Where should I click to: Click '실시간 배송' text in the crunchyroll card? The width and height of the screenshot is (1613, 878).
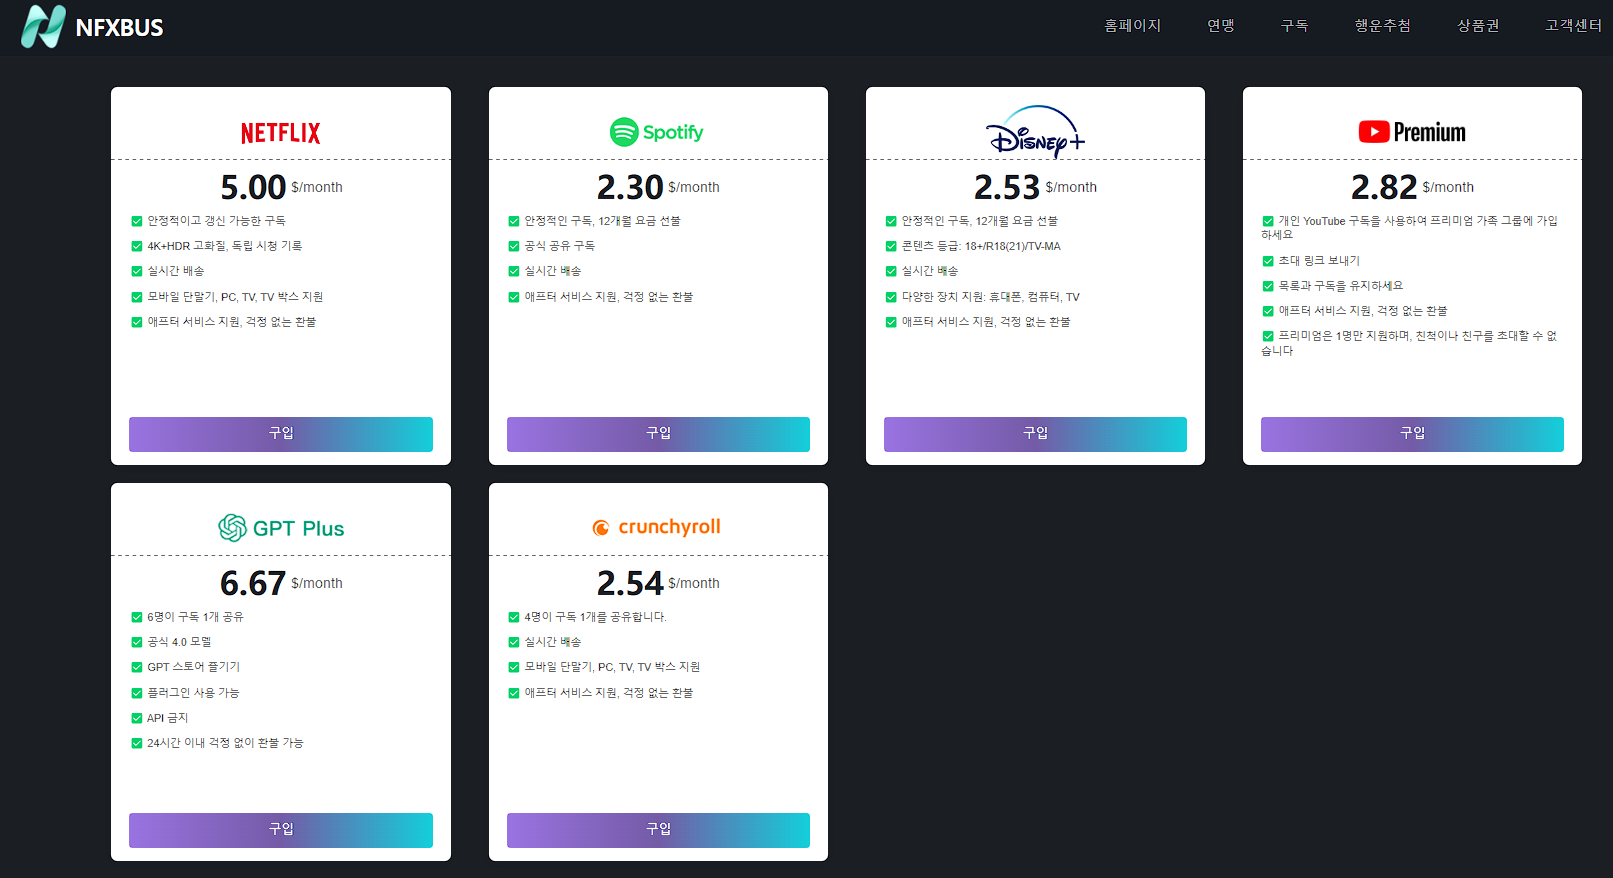point(553,642)
